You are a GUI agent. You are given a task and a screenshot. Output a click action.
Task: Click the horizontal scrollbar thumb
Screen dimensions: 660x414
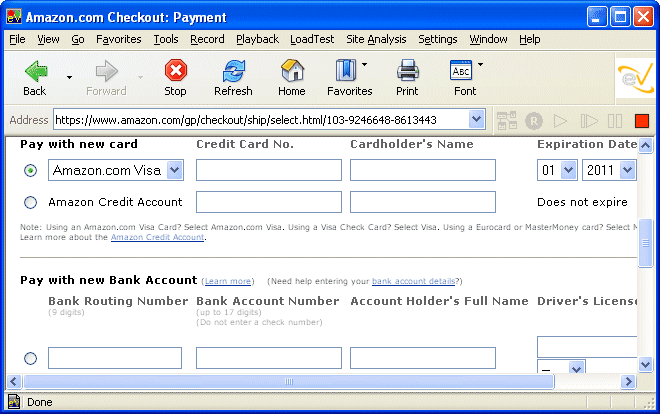(x=289, y=382)
